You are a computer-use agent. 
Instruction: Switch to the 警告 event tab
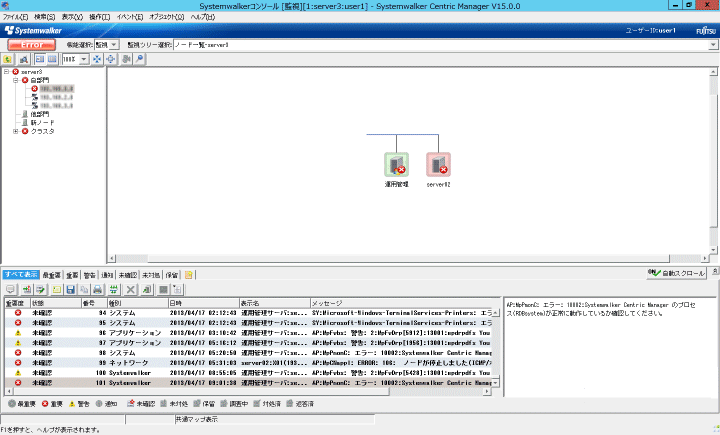90,275
